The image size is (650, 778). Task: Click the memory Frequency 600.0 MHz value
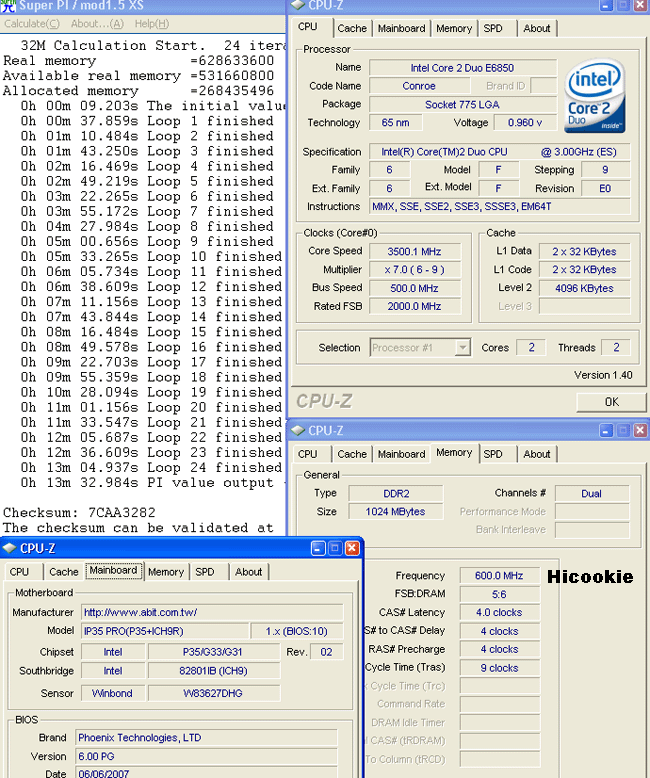499,576
